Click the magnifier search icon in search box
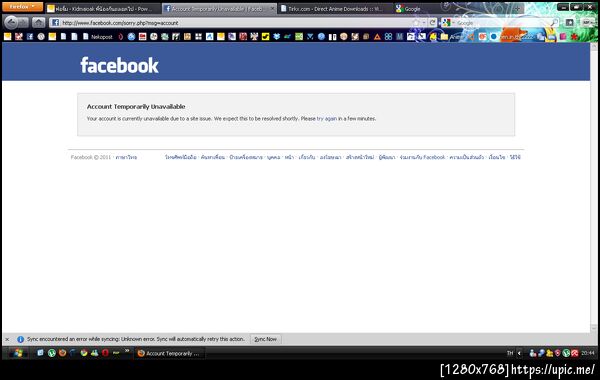The image size is (600, 380). 554,23
